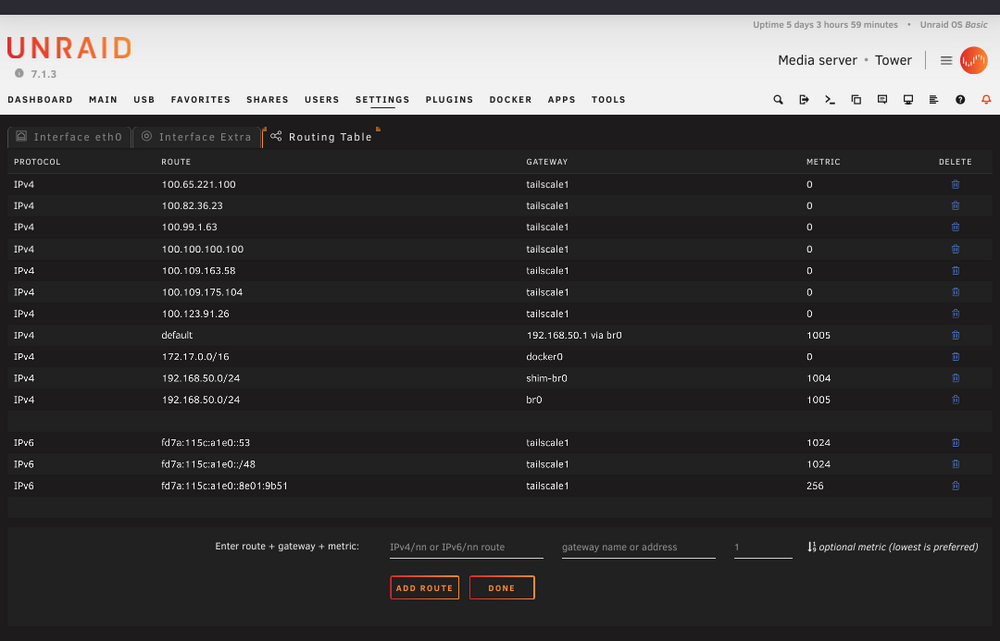Click the orange Unraid avatar circle
The image size is (1000, 641).
[x=974, y=61]
